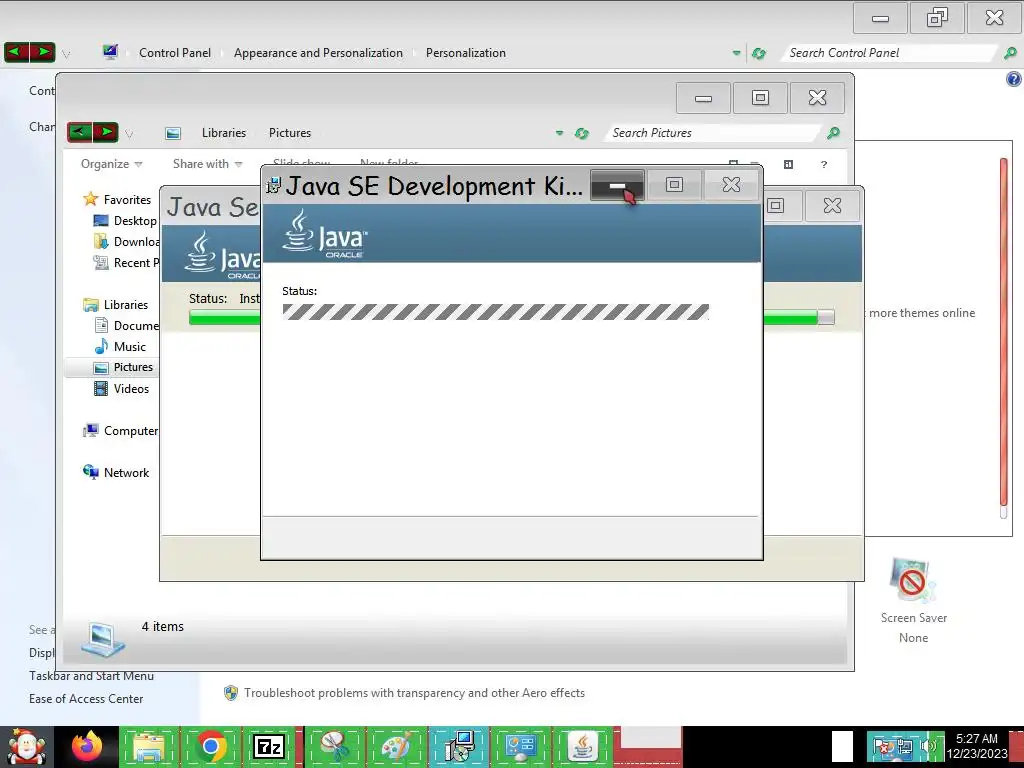The image size is (1024, 768).
Task: Open installer setup taskbar icon
Action: tap(458, 746)
